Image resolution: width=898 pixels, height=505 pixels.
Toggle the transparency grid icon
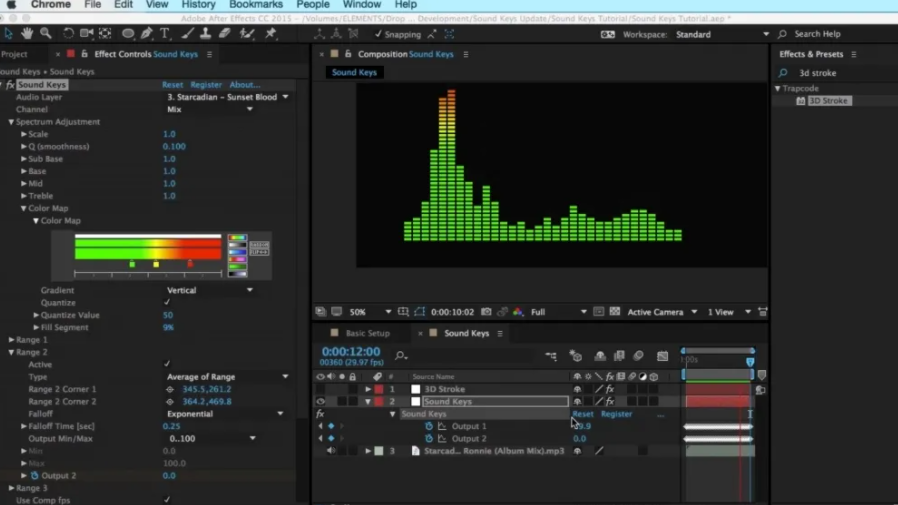click(615, 312)
